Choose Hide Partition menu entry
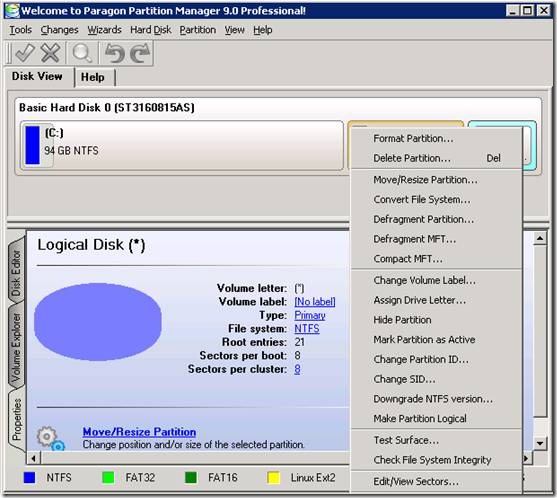Image resolution: width=557 pixels, height=498 pixels. click(x=437, y=320)
